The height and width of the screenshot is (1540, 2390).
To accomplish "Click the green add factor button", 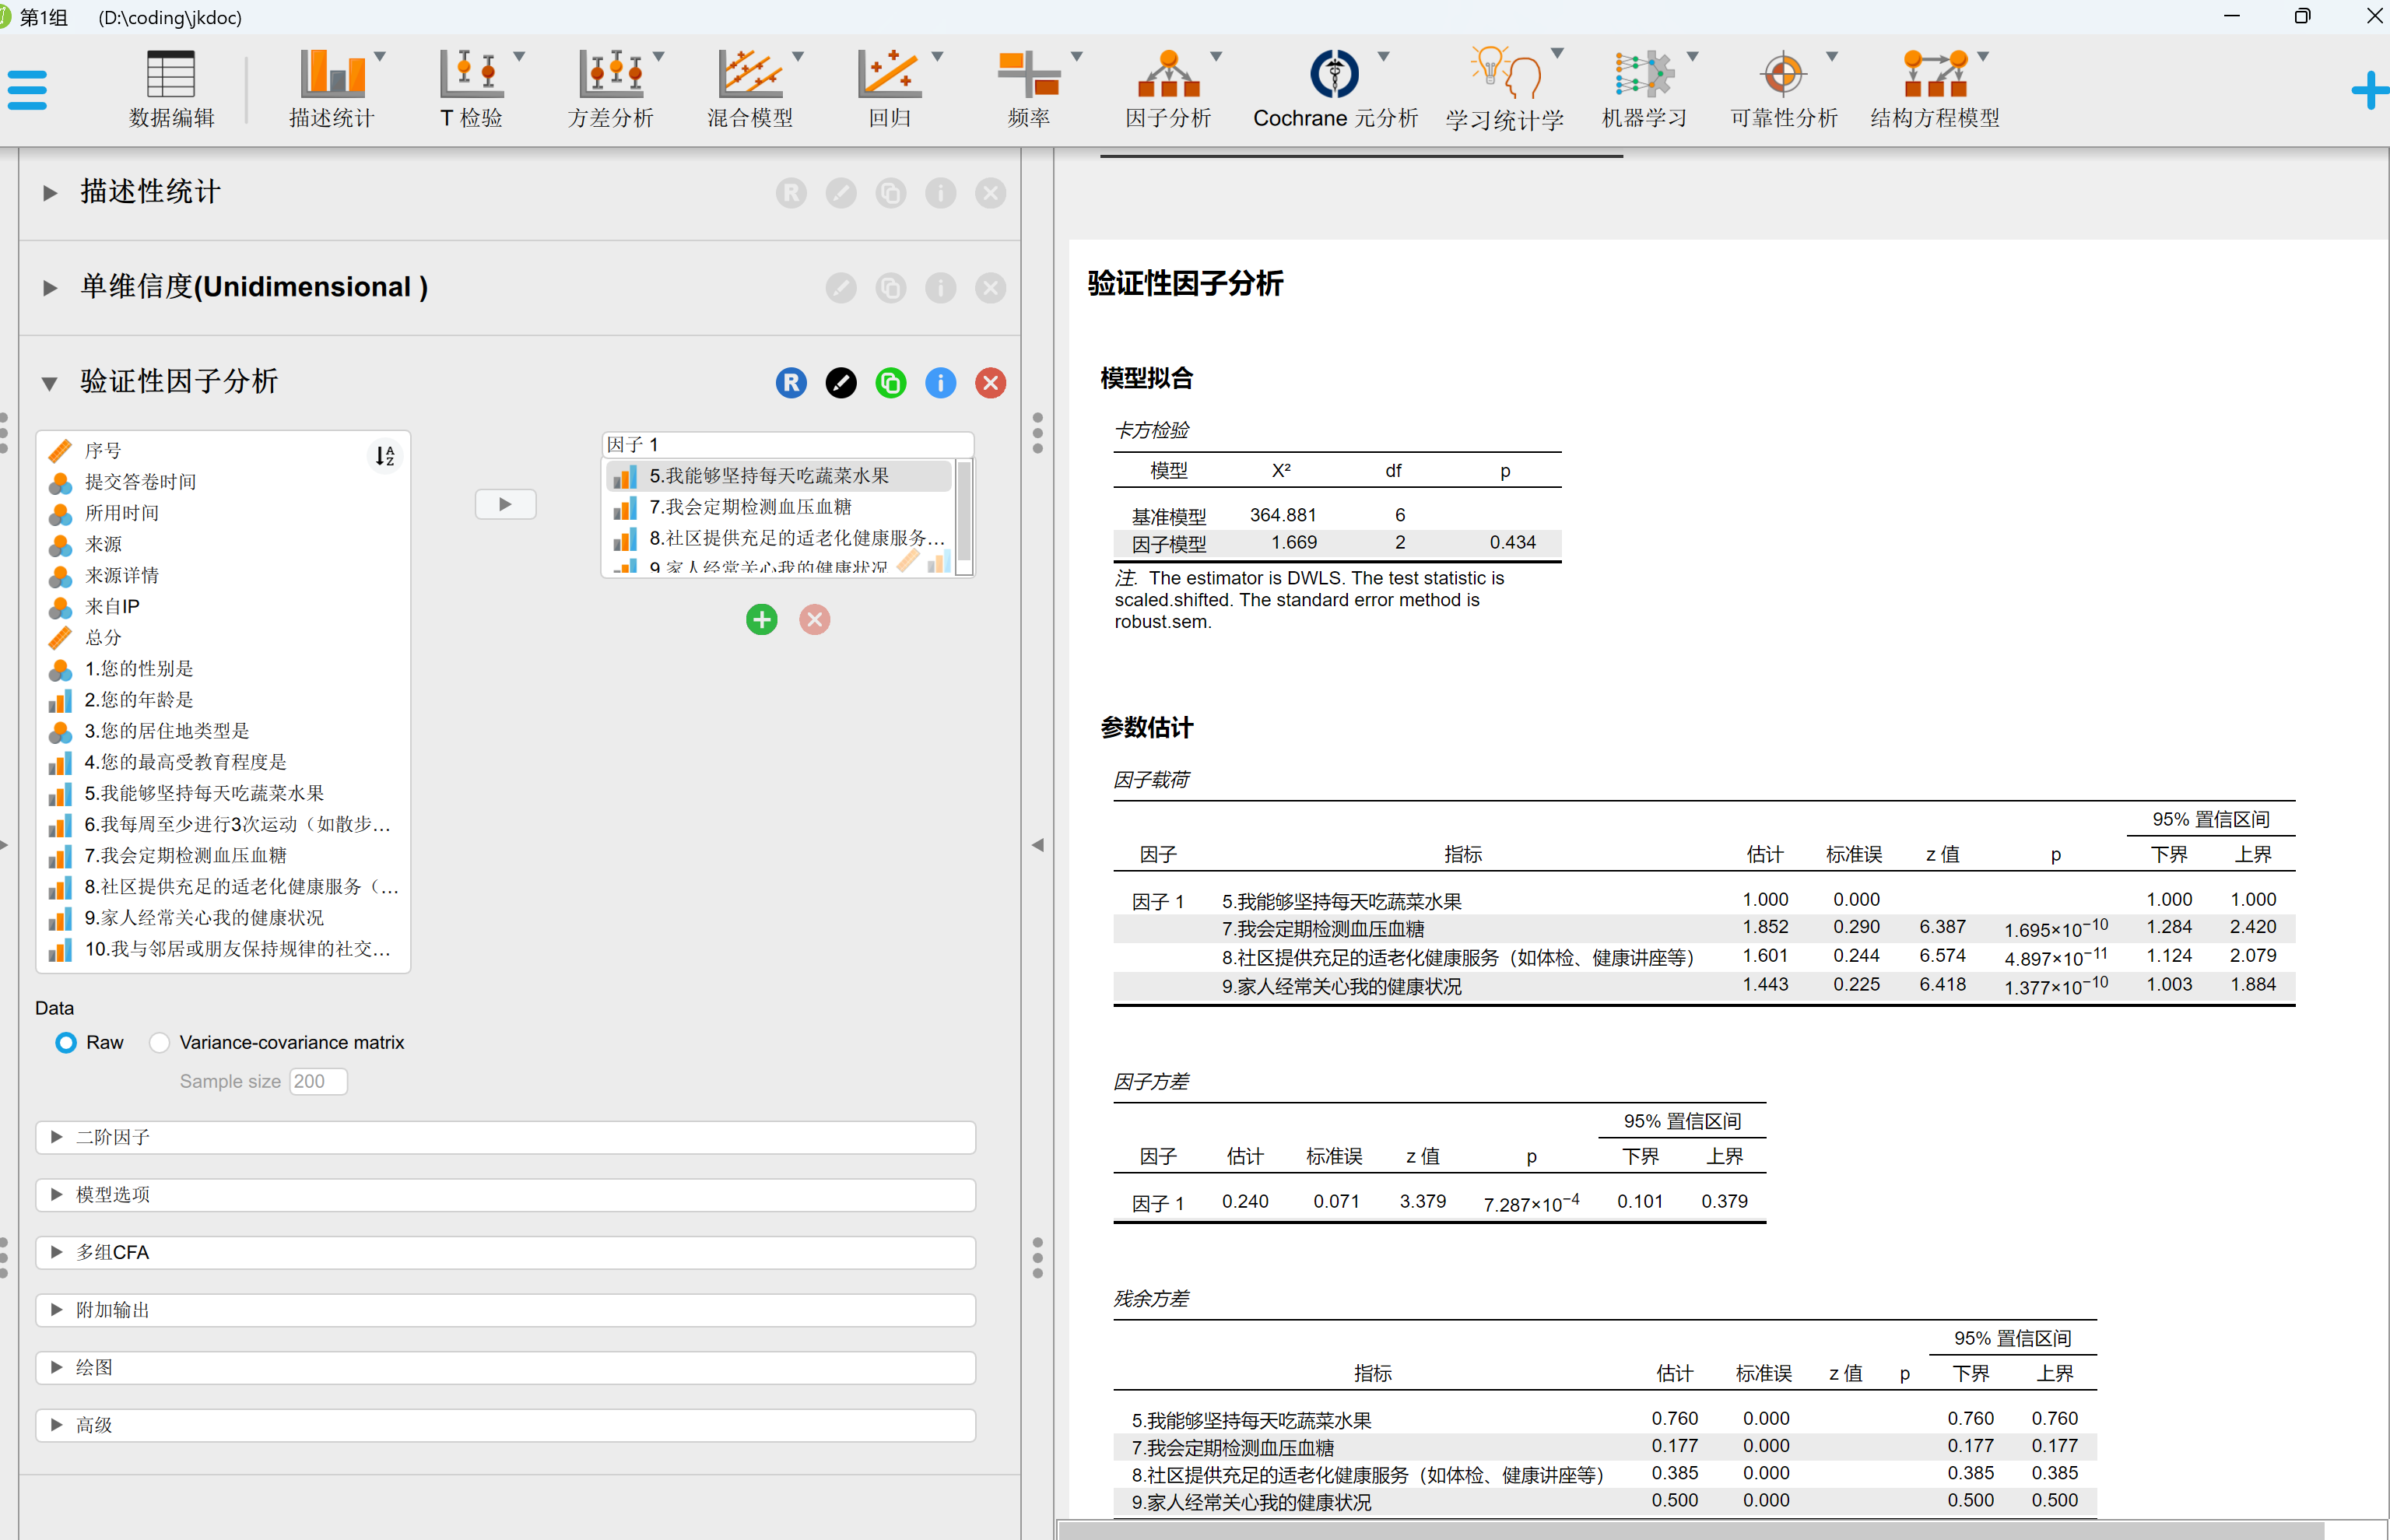I will click(x=762, y=620).
